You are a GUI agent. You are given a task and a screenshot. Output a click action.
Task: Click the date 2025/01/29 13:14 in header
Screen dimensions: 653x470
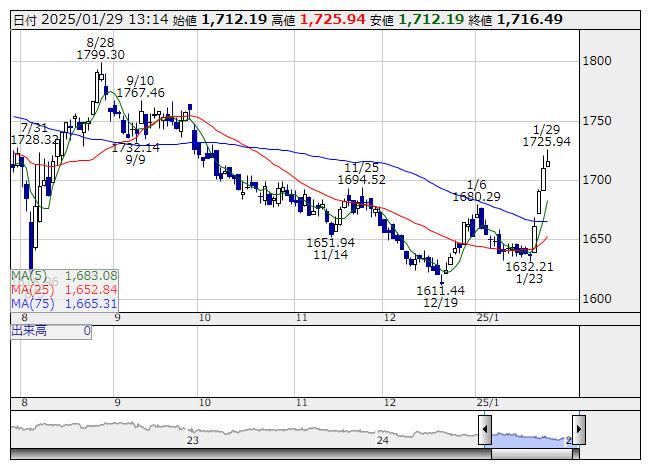coord(105,19)
